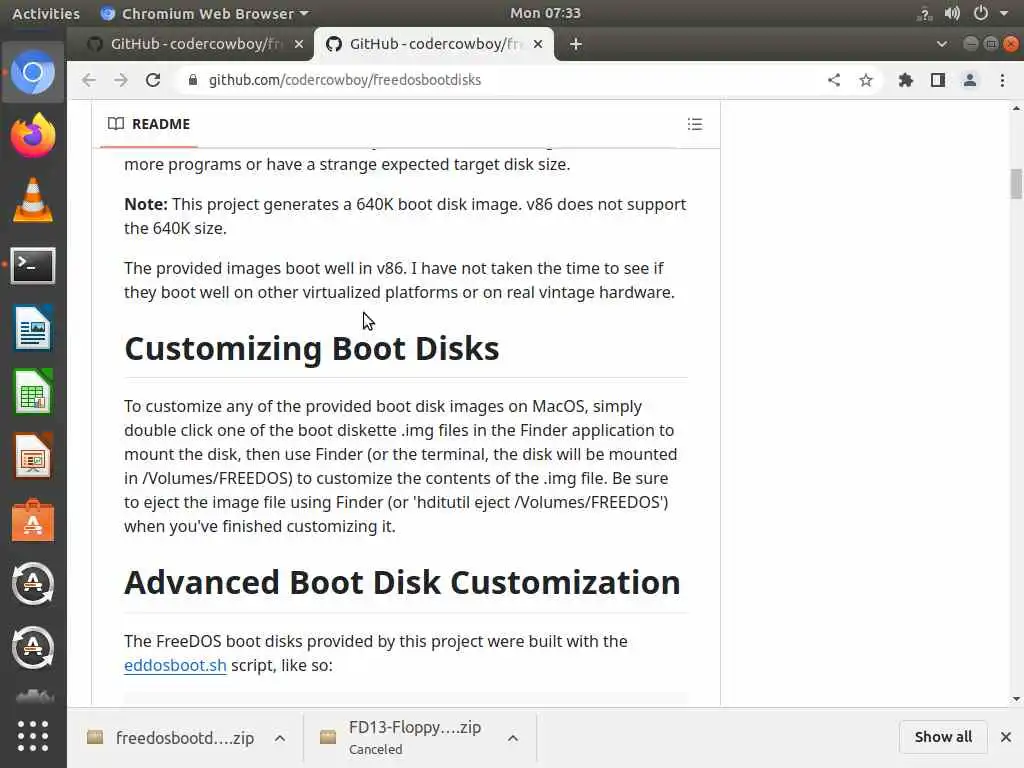Viewport: 1024px width, 768px height.
Task: Open LibreOffice Writer from dock
Action: (x=33, y=328)
